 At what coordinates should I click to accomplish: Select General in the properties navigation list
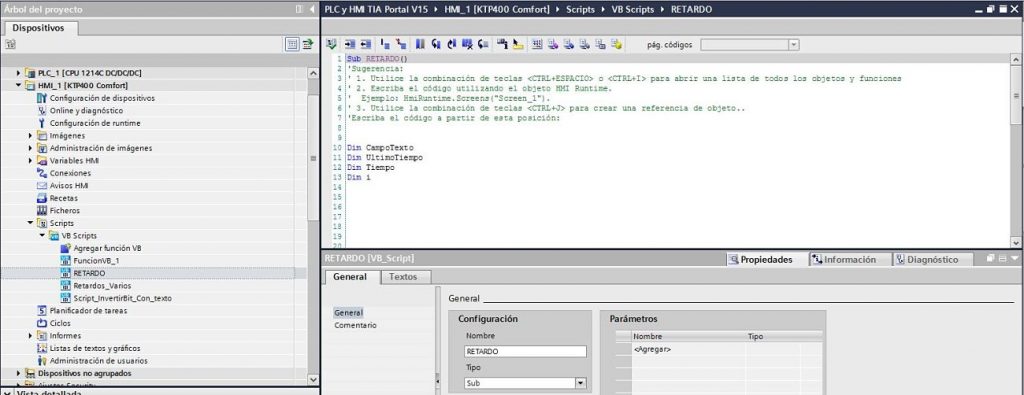pyautogui.click(x=348, y=313)
